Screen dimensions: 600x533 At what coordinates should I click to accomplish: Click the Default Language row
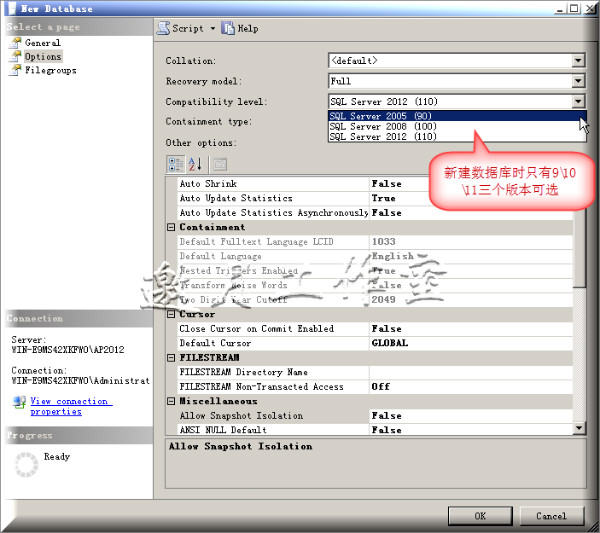point(375,256)
